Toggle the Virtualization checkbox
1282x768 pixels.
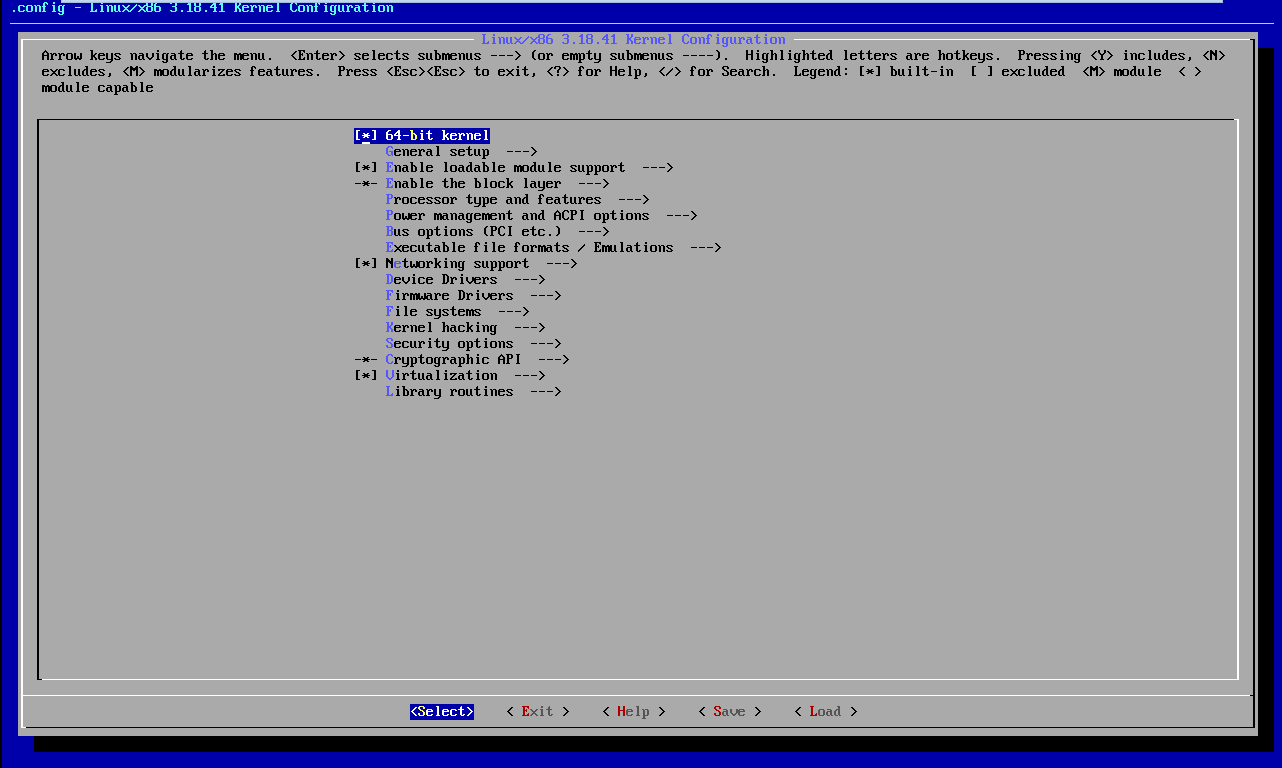366,376
